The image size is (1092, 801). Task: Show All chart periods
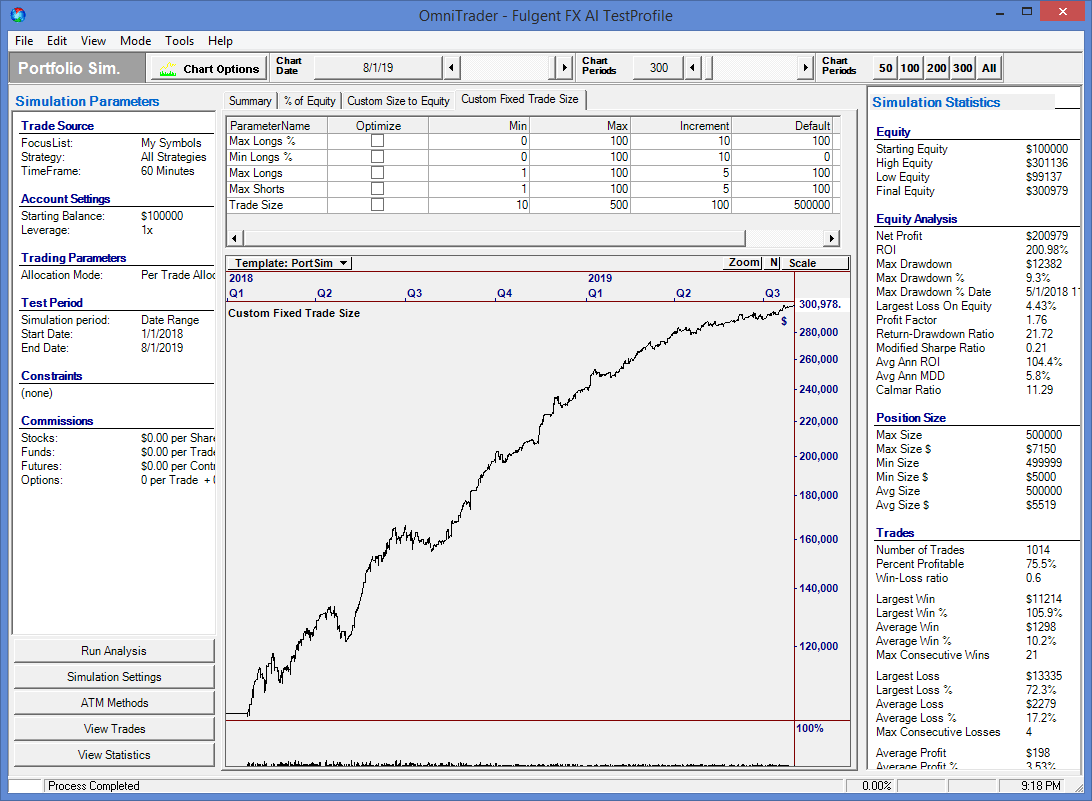(989, 68)
